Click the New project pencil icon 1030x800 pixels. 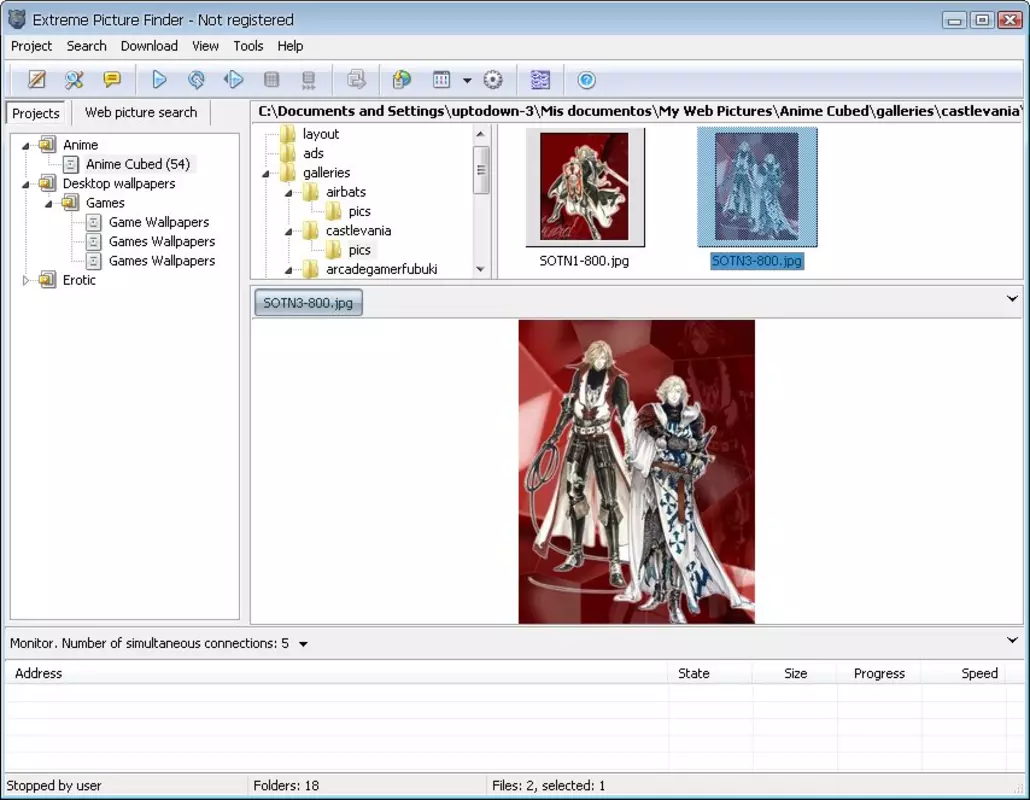37,80
